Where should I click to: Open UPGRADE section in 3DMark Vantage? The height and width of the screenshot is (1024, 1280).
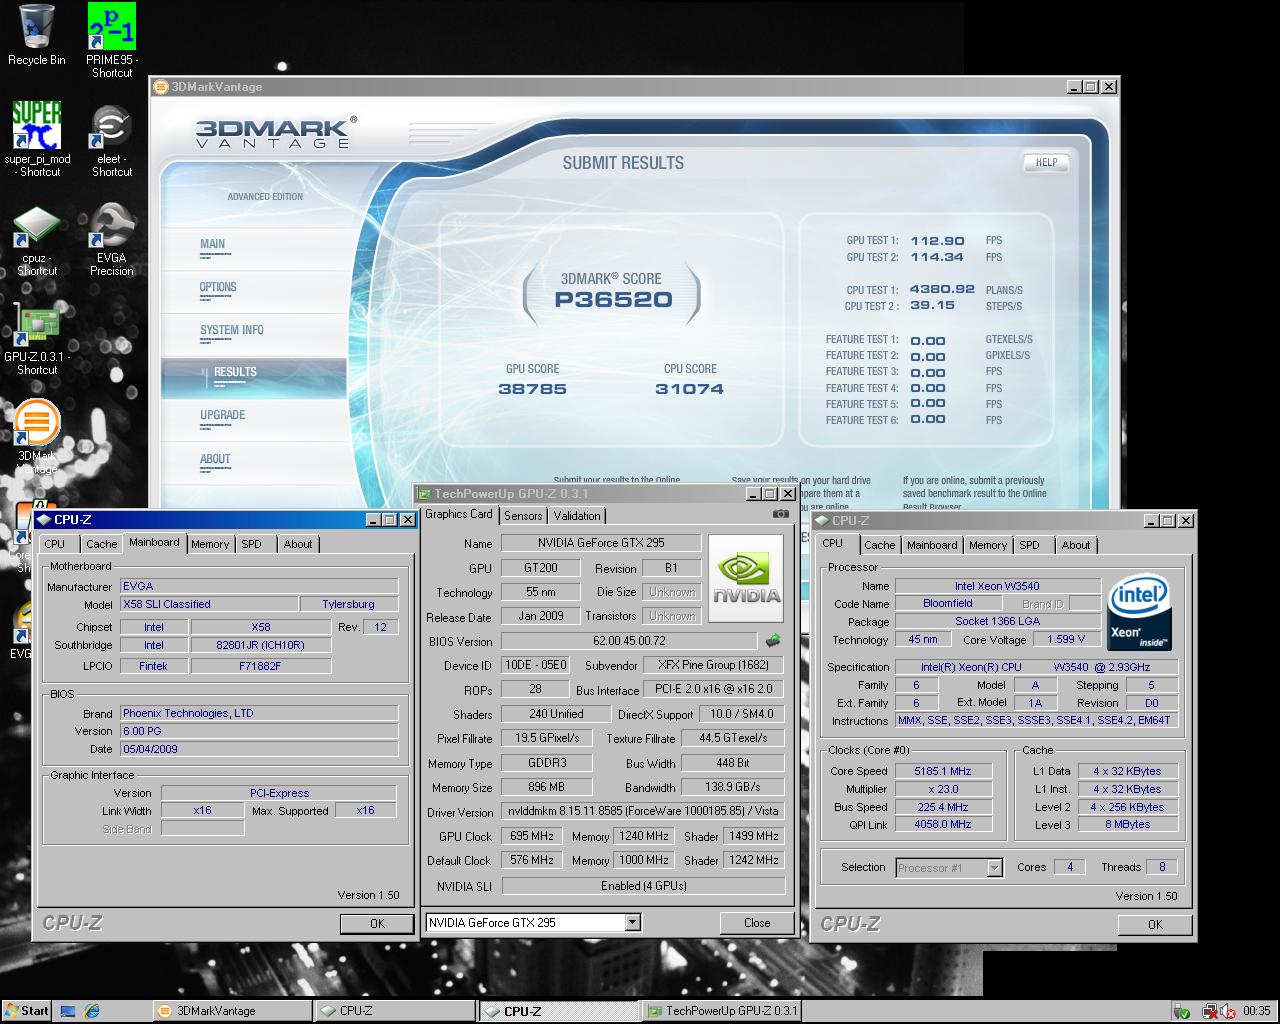[x=222, y=415]
